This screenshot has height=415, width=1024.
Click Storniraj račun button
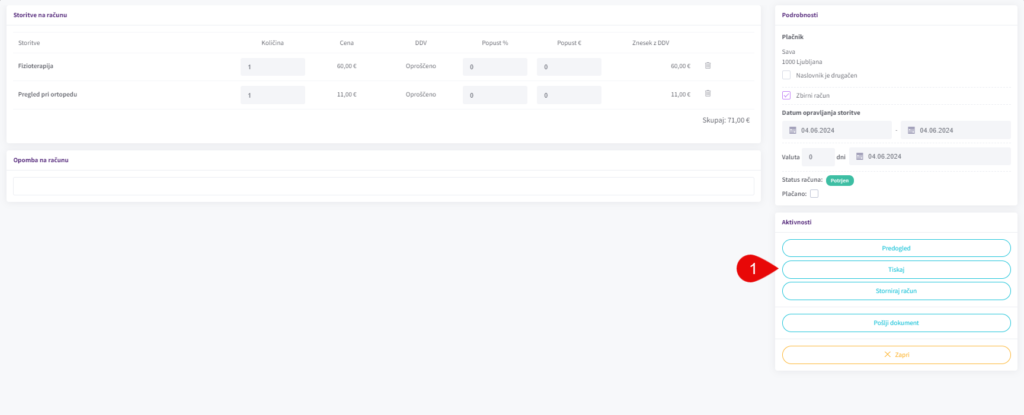(x=896, y=290)
